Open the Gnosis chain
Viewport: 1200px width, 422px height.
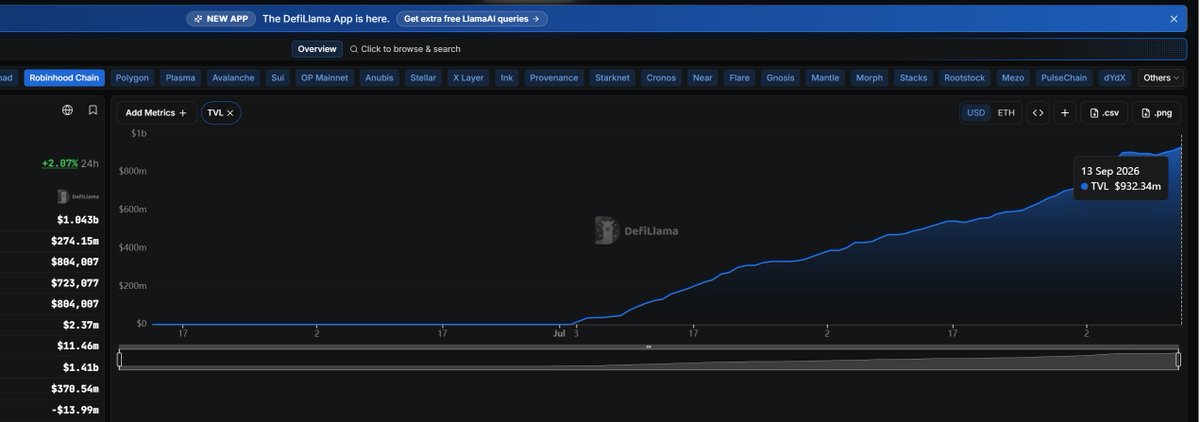(780, 77)
